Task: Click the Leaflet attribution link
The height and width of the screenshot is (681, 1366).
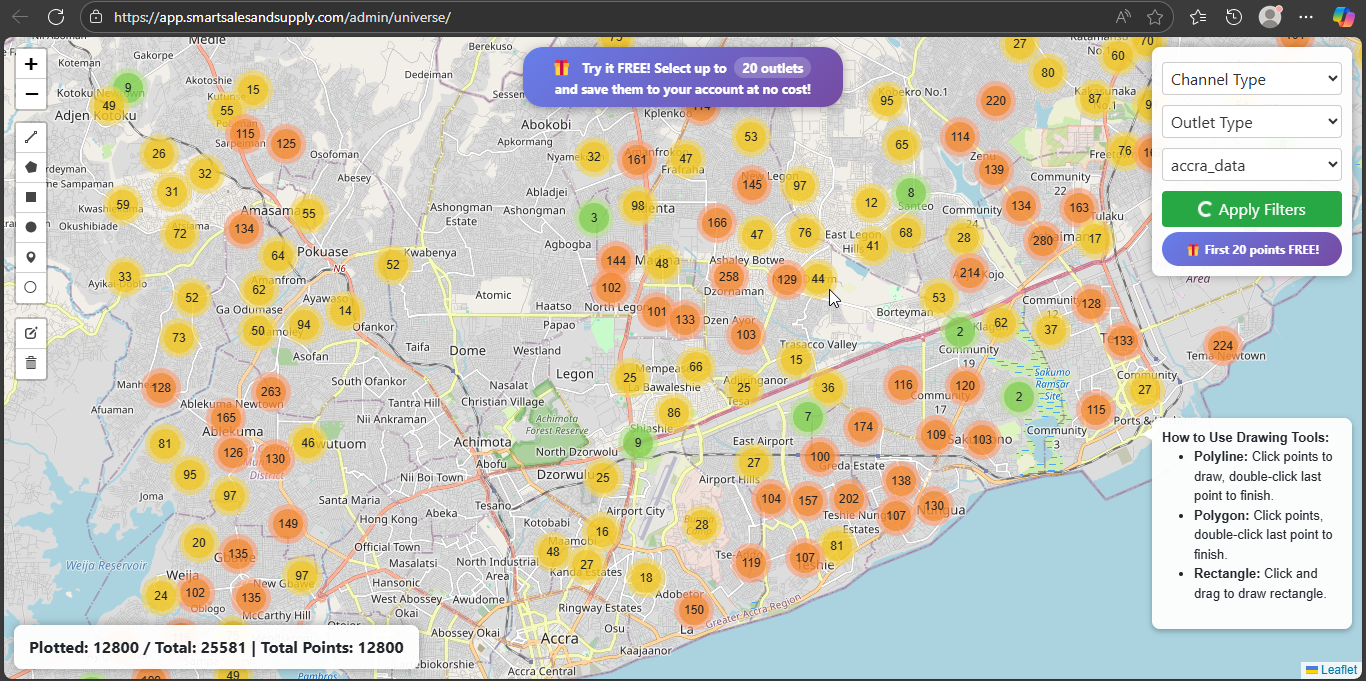Action: pos(1338,669)
